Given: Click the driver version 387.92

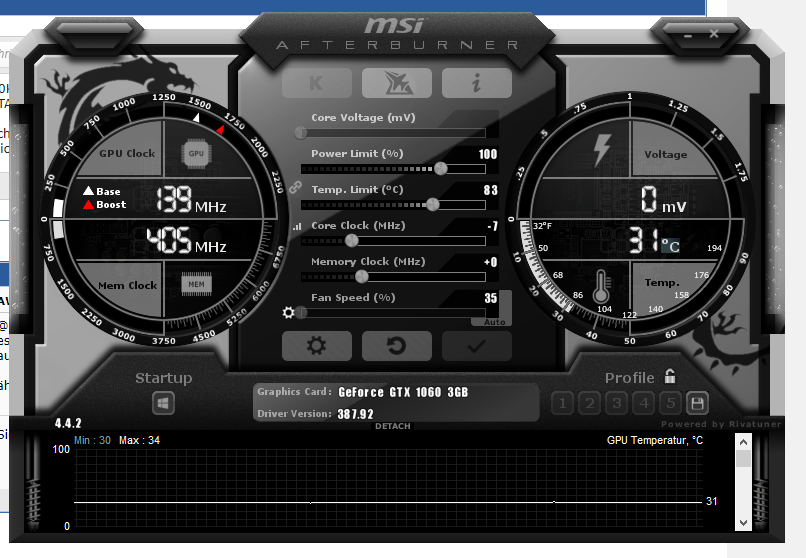Looking at the screenshot, I should pyautogui.click(x=355, y=414).
